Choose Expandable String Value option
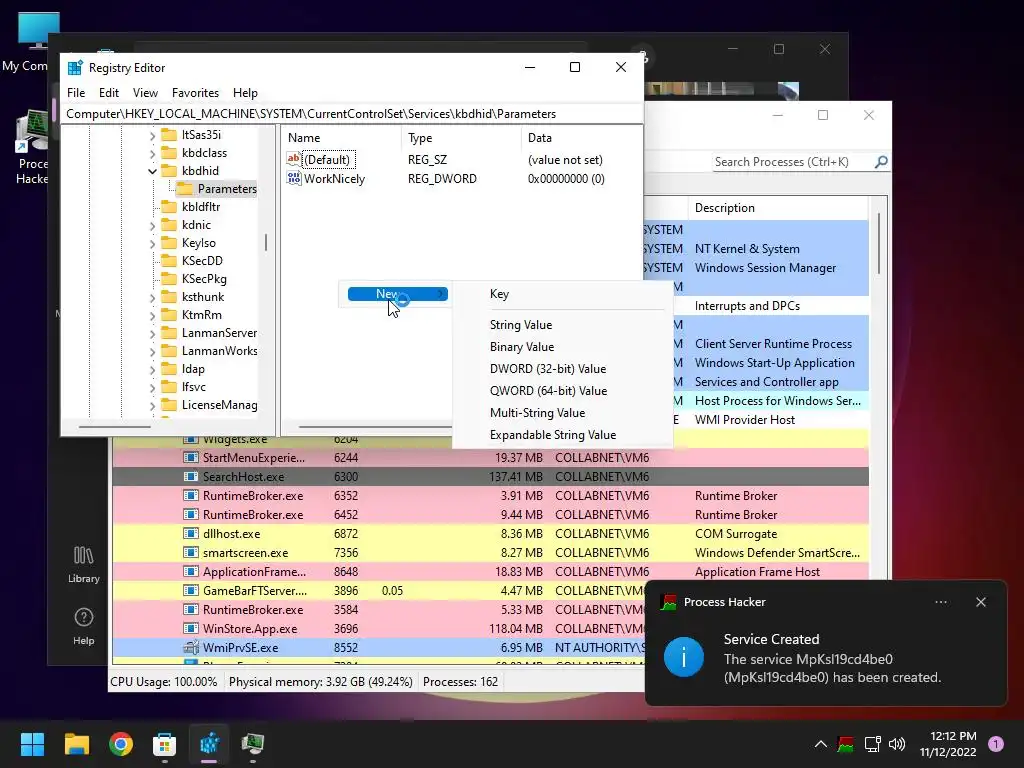The height and width of the screenshot is (768, 1024). coord(552,435)
